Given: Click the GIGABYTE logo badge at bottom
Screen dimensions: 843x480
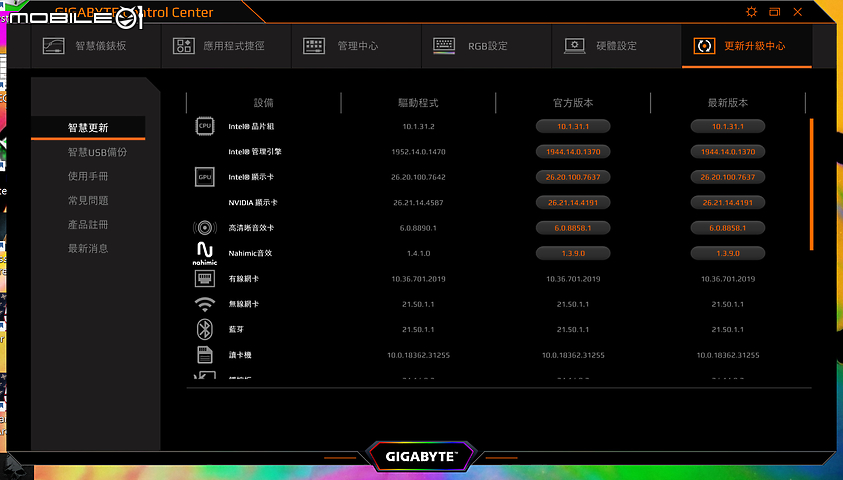Looking at the screenshot, I should 421,456.
